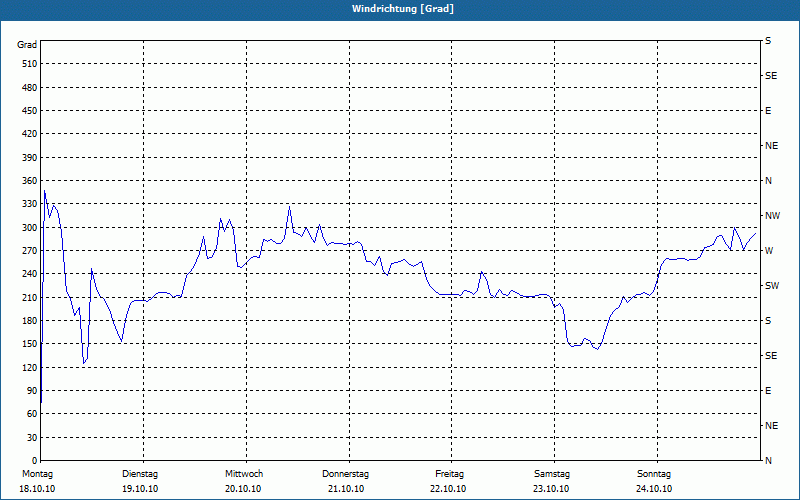Select the '270' y-axis value
The height and width of the screenshot is (500, 800).
click(x=30, y=251)
